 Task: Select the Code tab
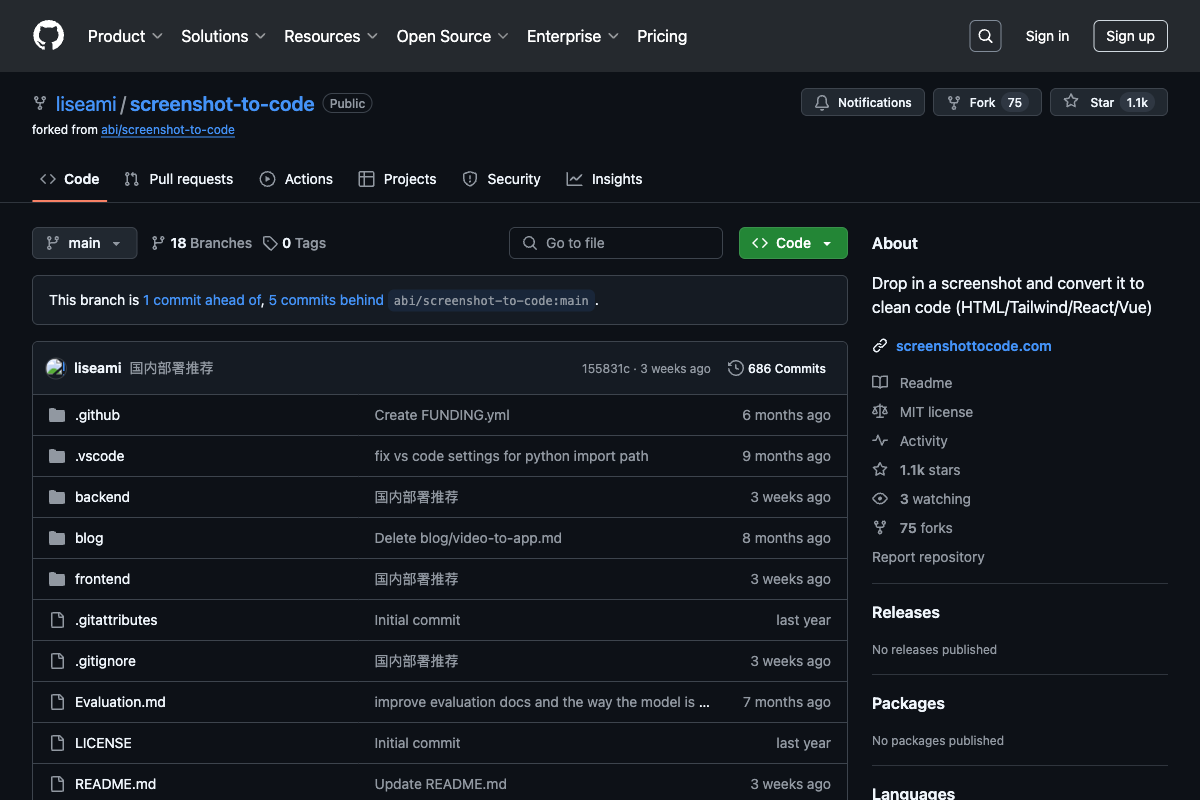point(70,179)
